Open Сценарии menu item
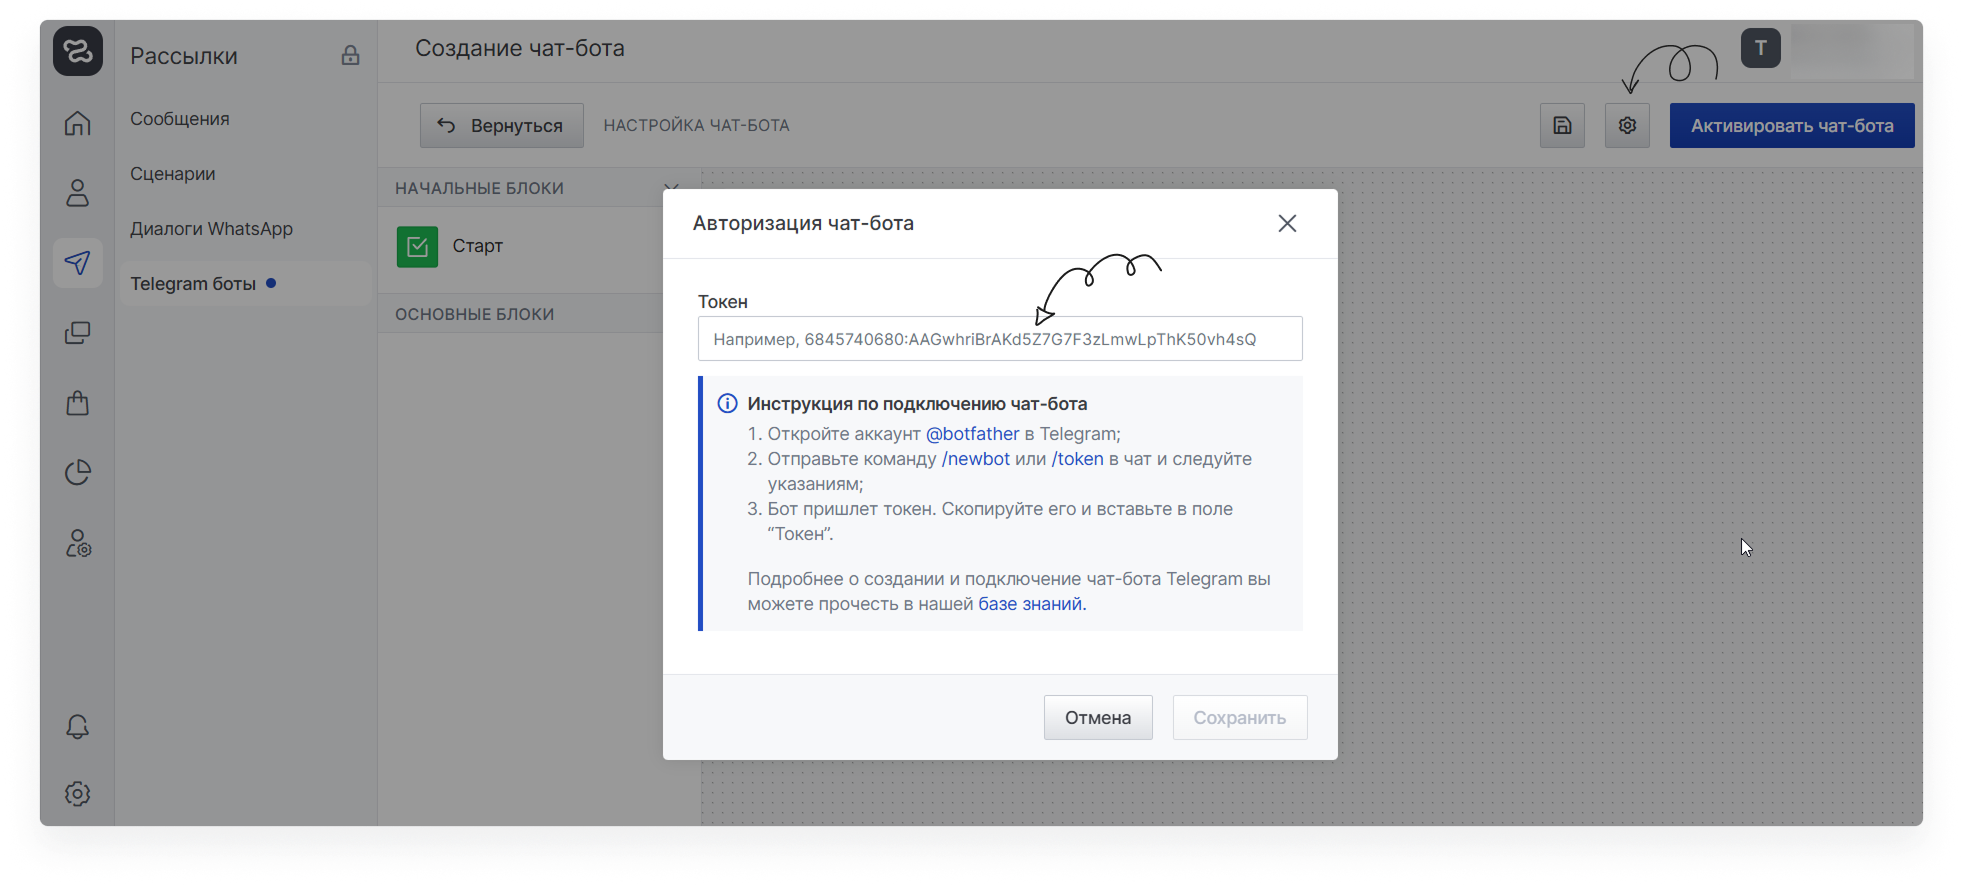Viewport: 1963px width, 886px height. pyautogui.click(x=173, y=174)
